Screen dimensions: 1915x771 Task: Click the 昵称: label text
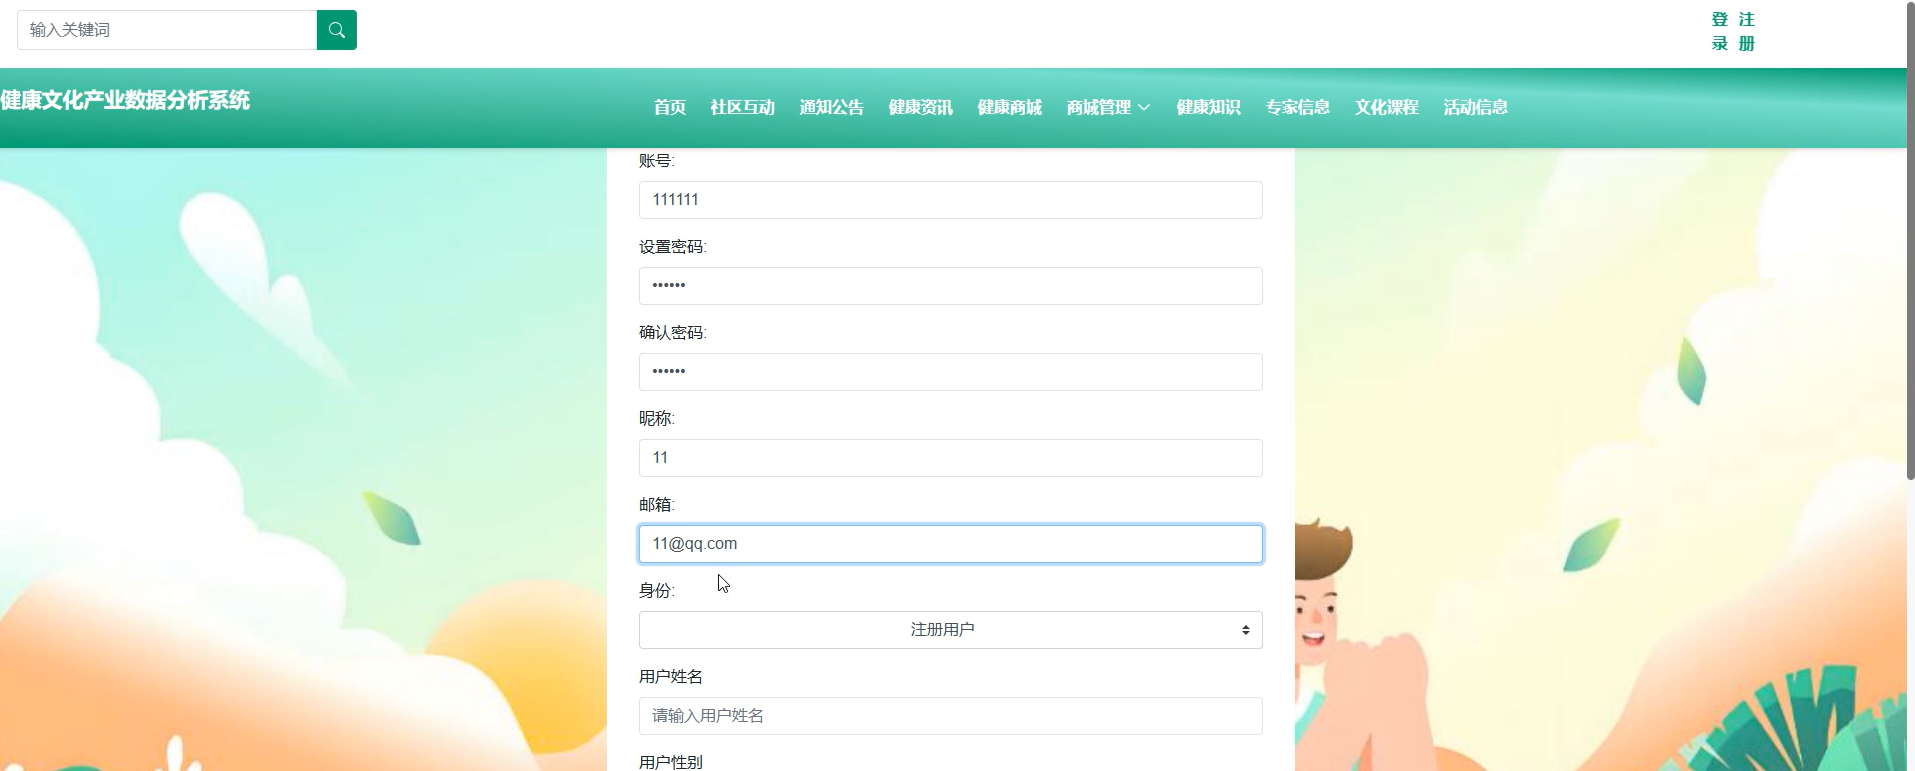(x=657, y=419)
